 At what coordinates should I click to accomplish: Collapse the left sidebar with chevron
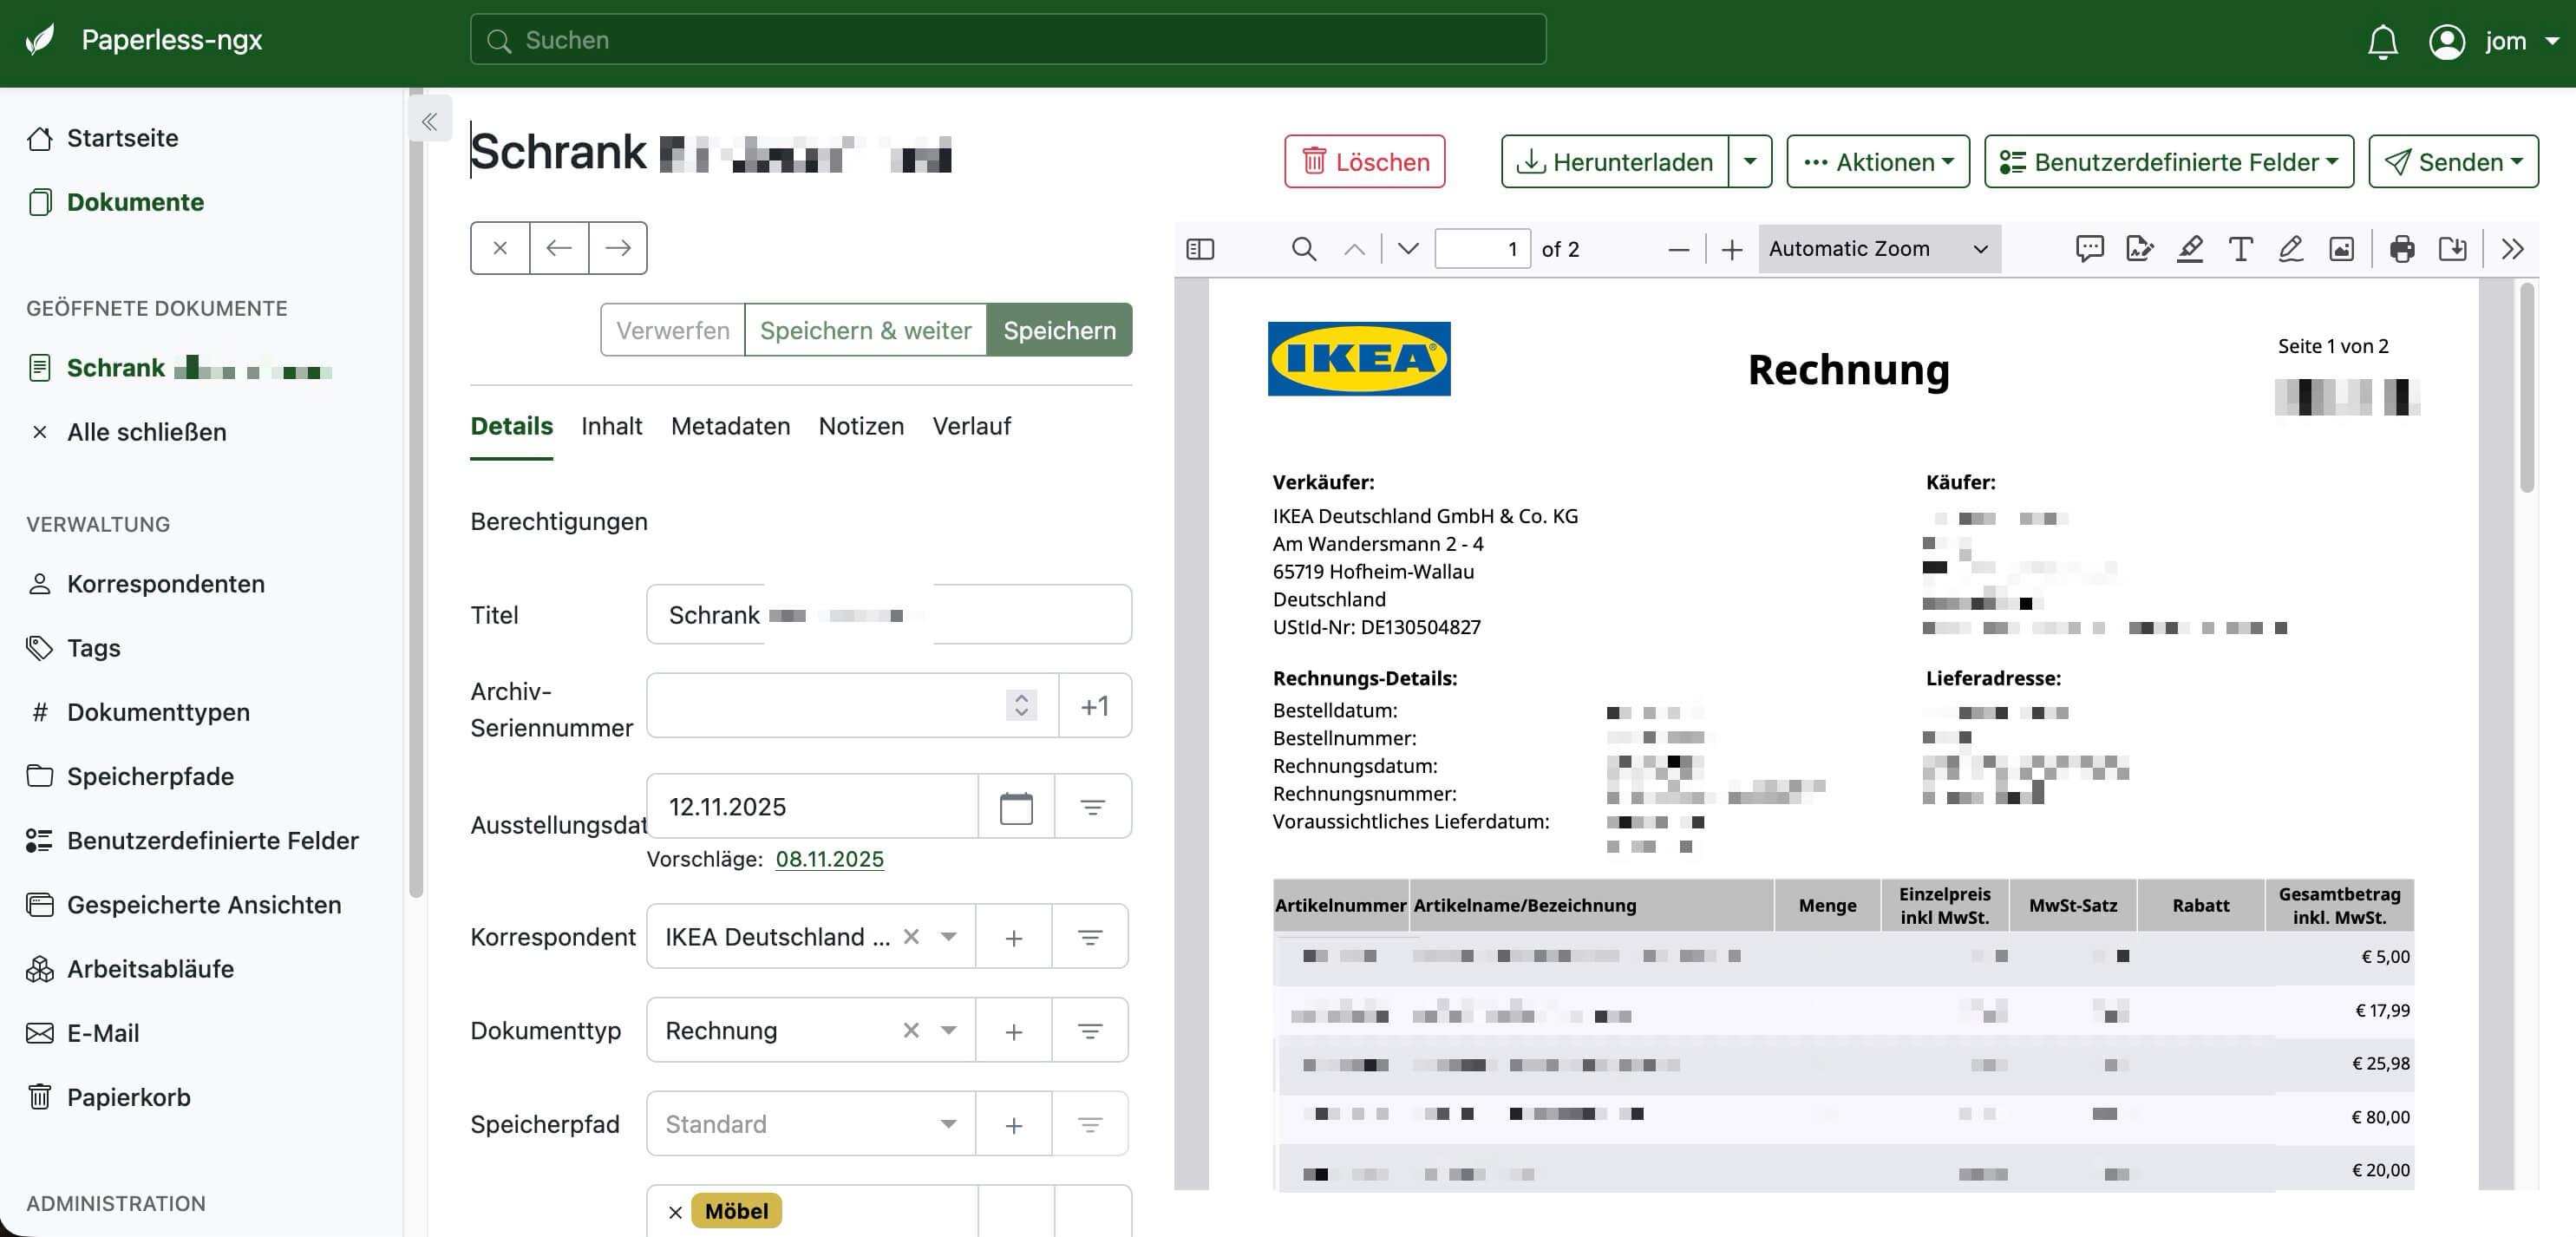429,122
